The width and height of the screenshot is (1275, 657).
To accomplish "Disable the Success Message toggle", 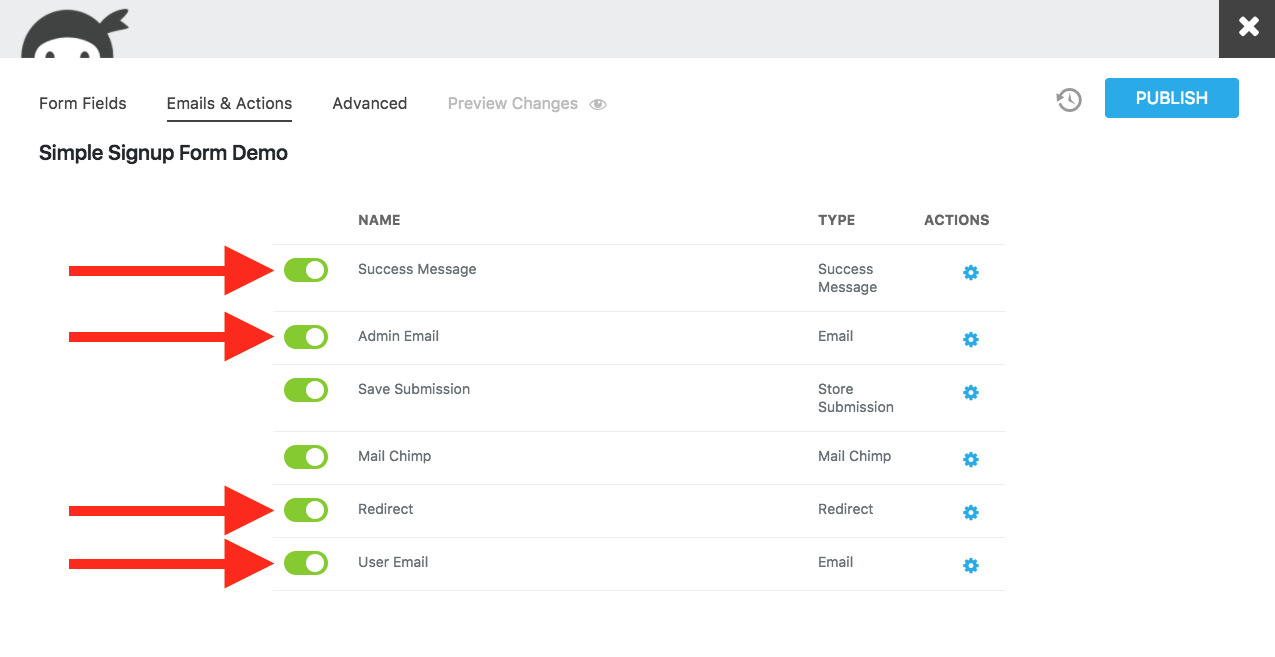I will click(x=306, y=270).
